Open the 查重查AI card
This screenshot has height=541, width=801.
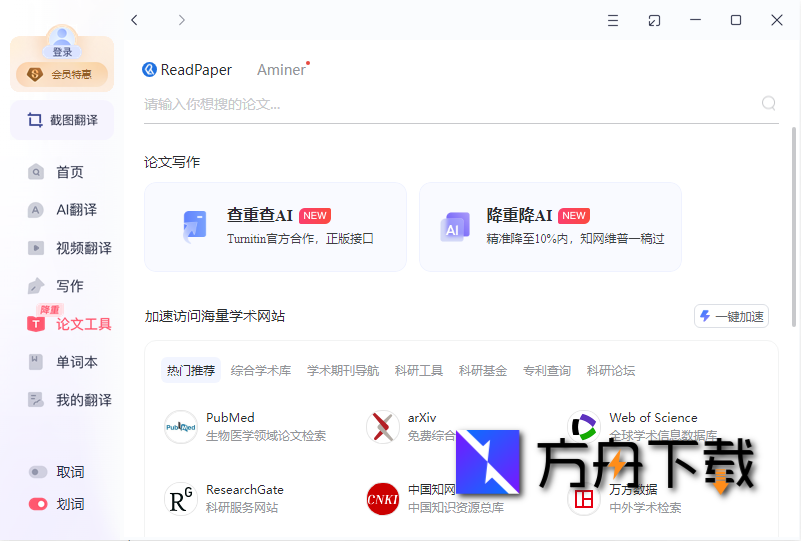click(x=275, y=227)
